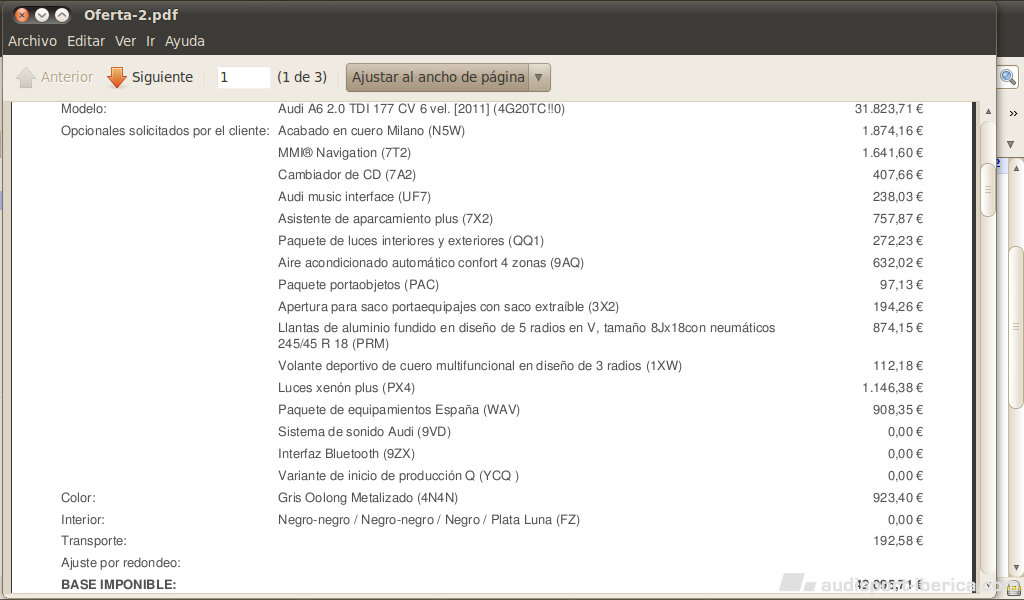Image resolution: width=1024 pixels, height=600 pixels.
Task: Click the price '272,23 €'
Action: click(898, 241)
